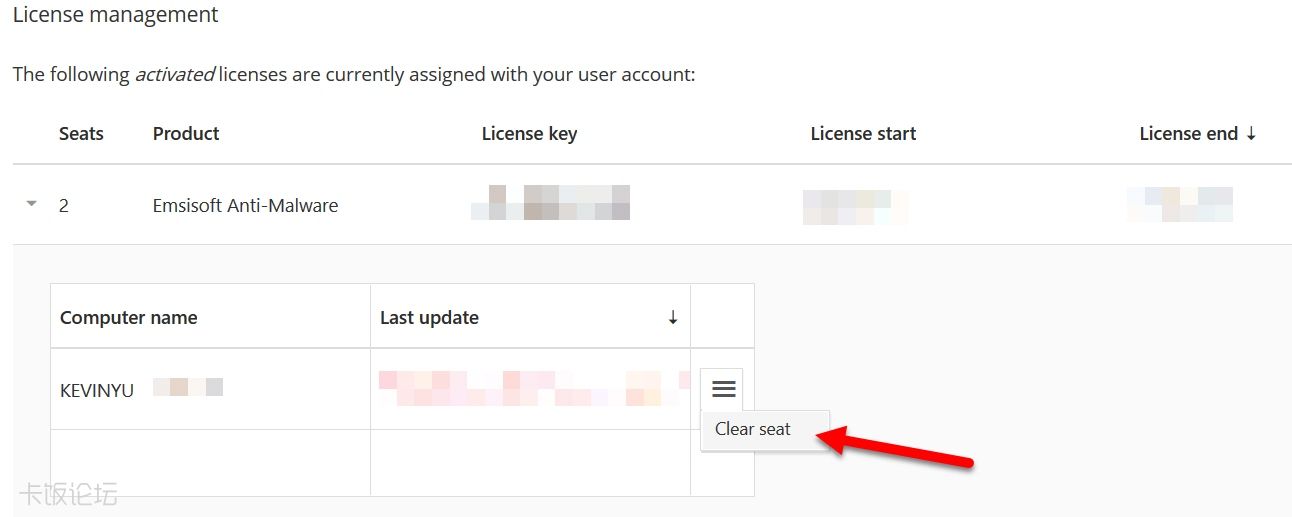Image resolution: width=1292 pixels, height=517 pixels.
Task: Click the Emsisoft Anti-Malware product name
Action: click(x=245, y=206)
